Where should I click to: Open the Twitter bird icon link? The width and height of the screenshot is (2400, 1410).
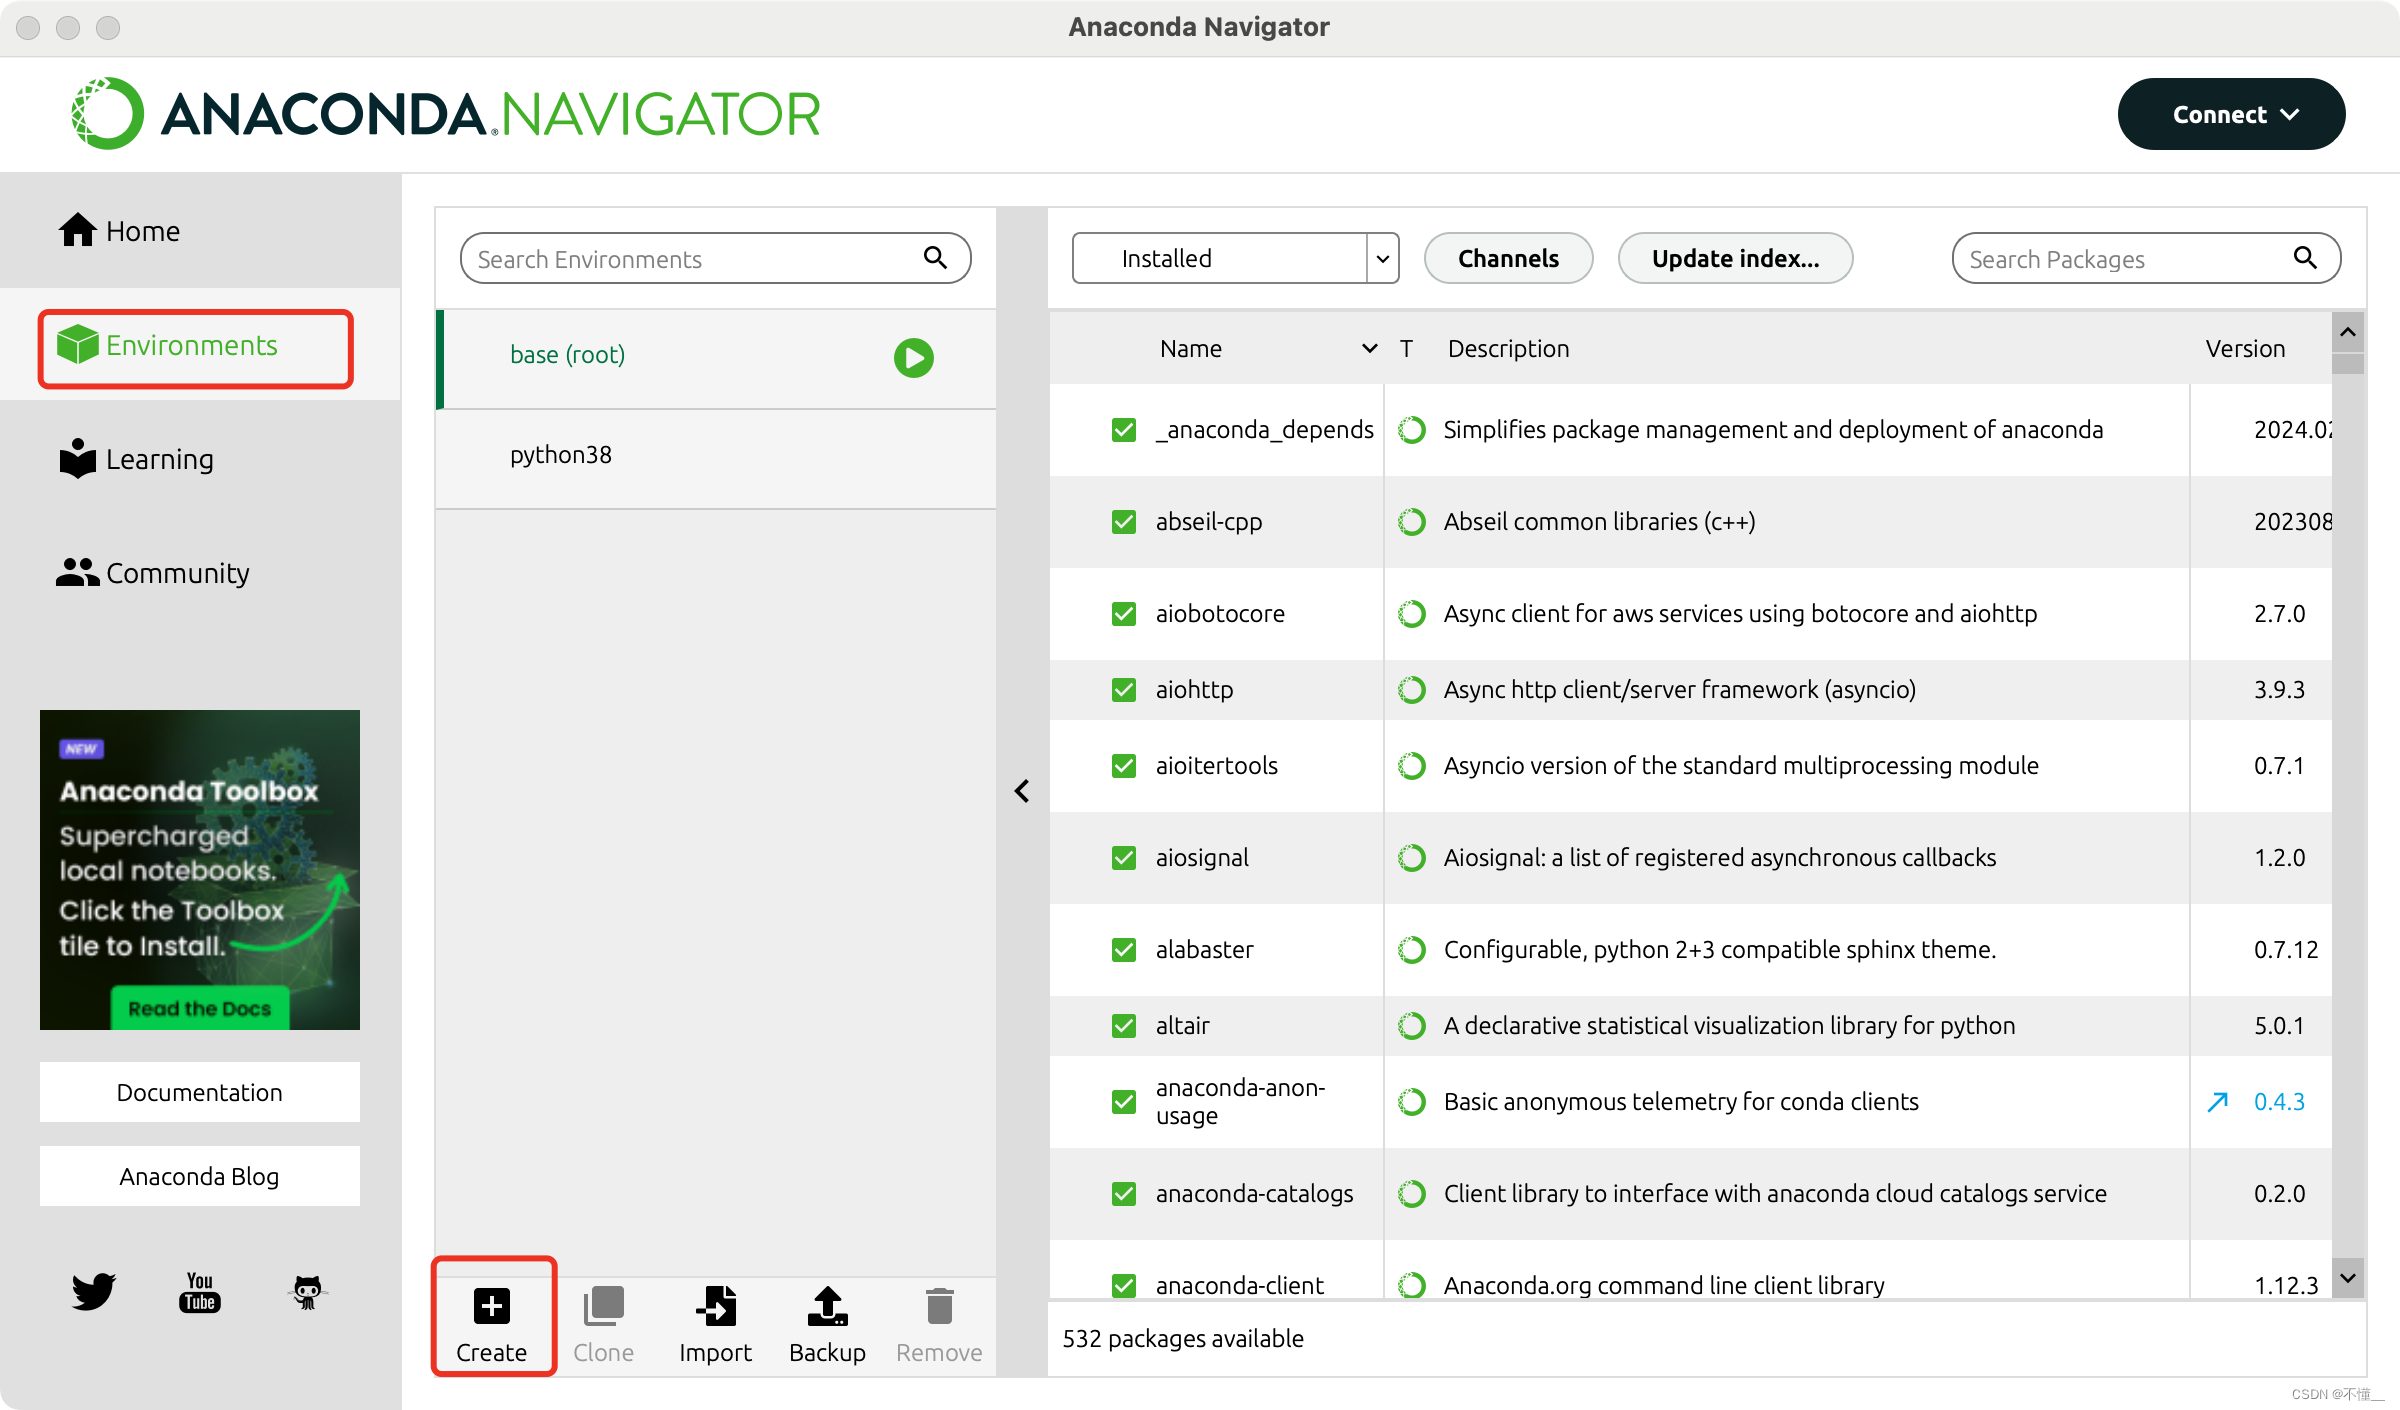click(93, 1291)
